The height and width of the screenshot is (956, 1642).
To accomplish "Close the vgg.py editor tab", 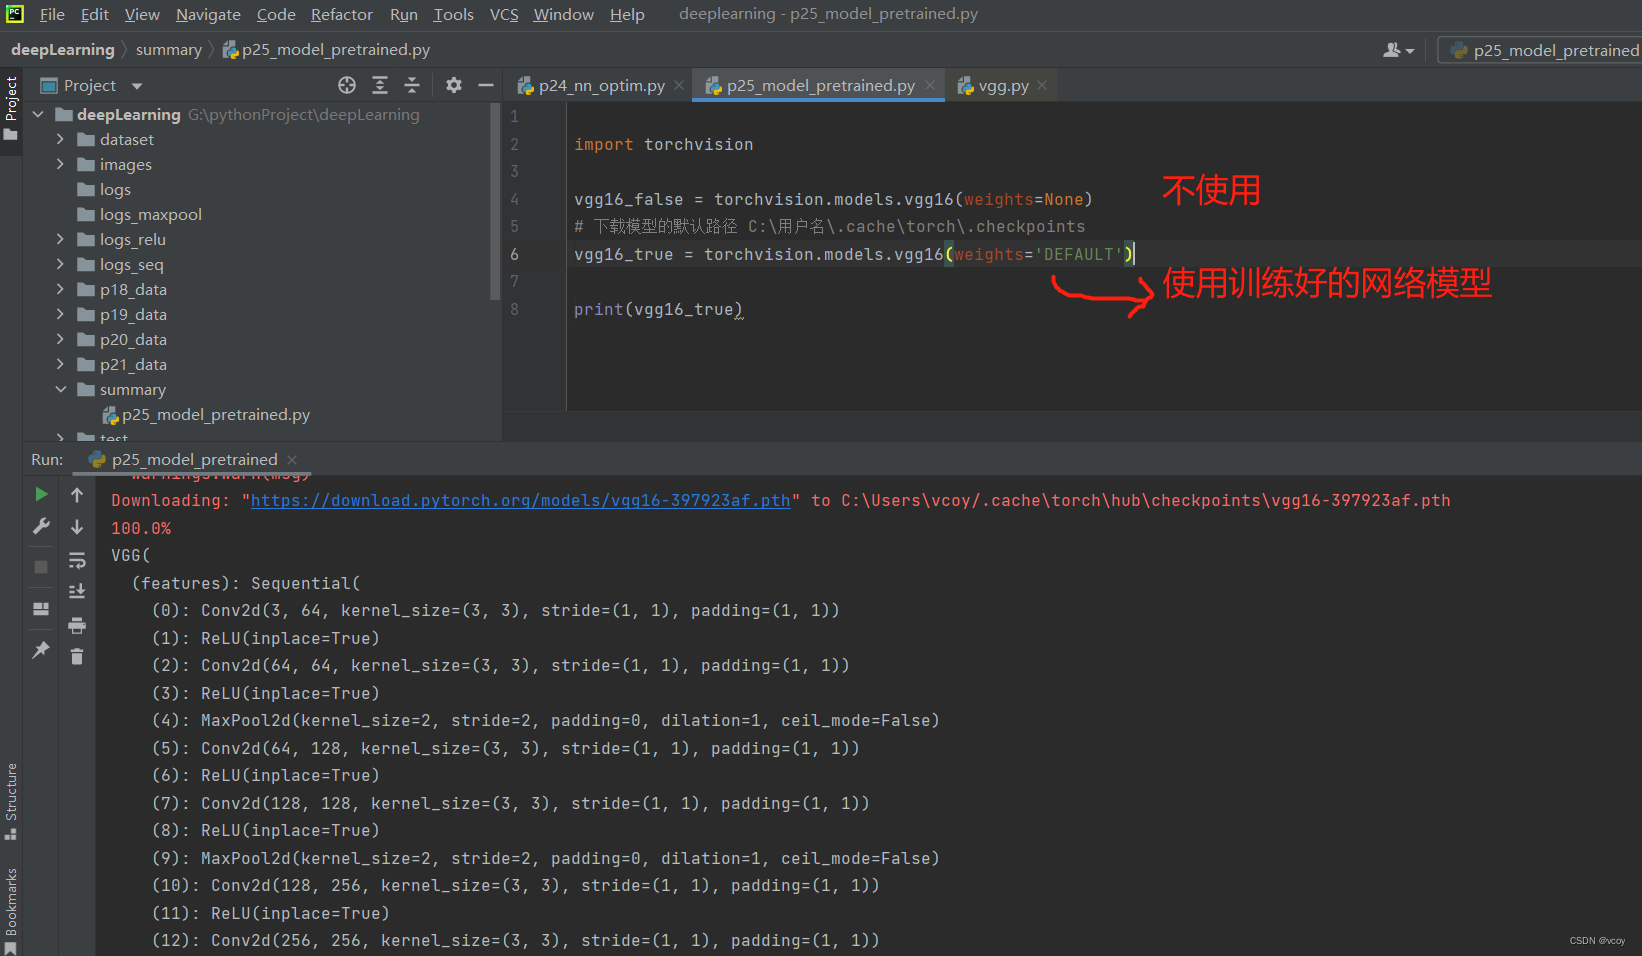I will click(x=1042, y=85).
